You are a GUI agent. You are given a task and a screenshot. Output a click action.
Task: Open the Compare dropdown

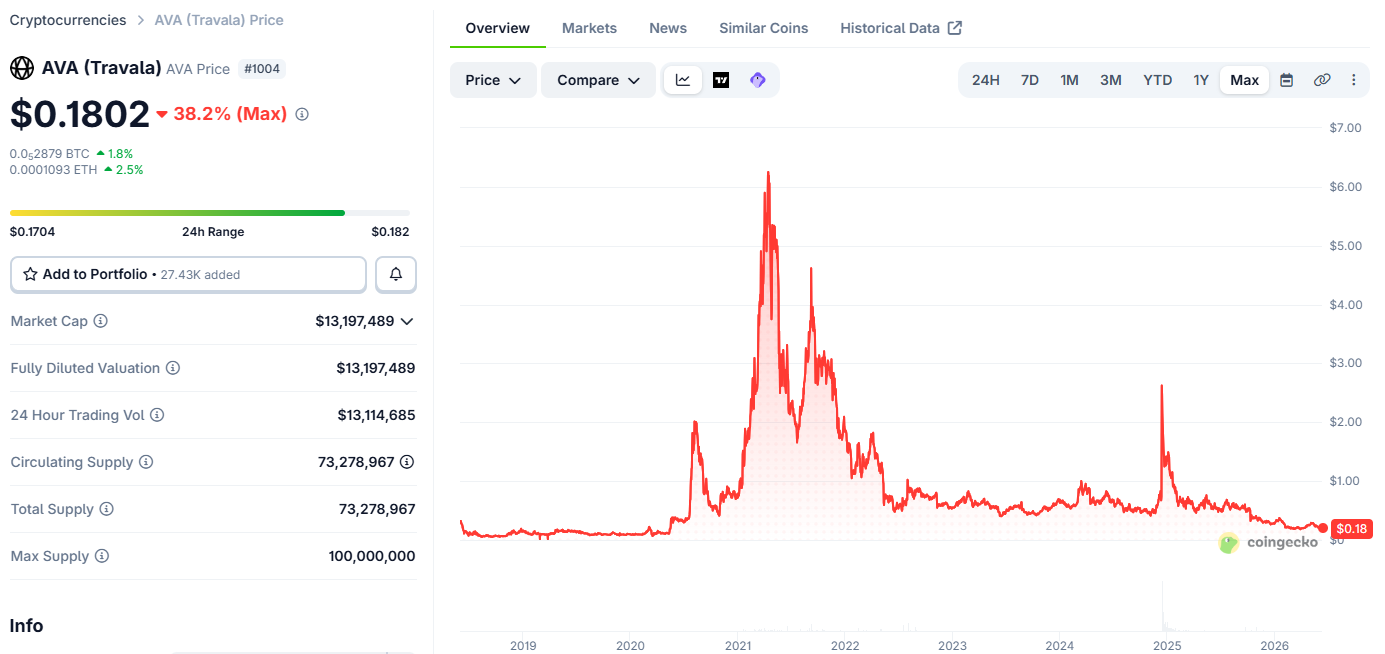598,80
